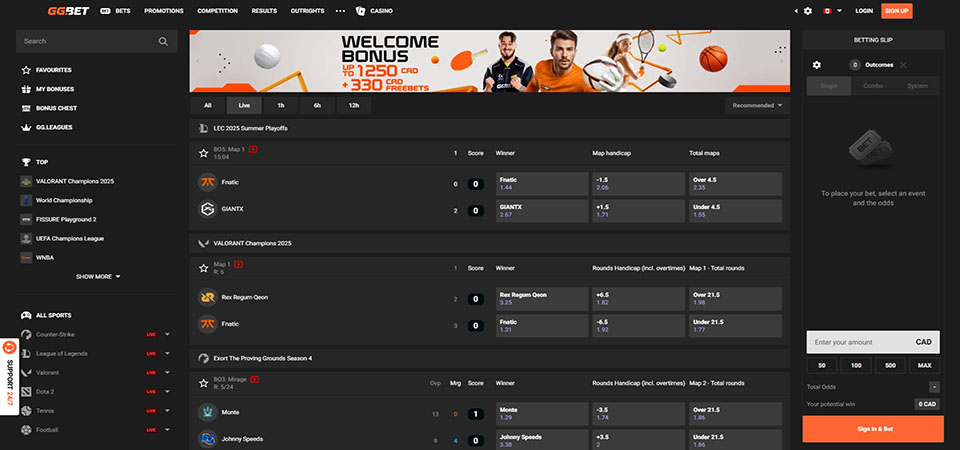Open the Casino cards icon

360,10
